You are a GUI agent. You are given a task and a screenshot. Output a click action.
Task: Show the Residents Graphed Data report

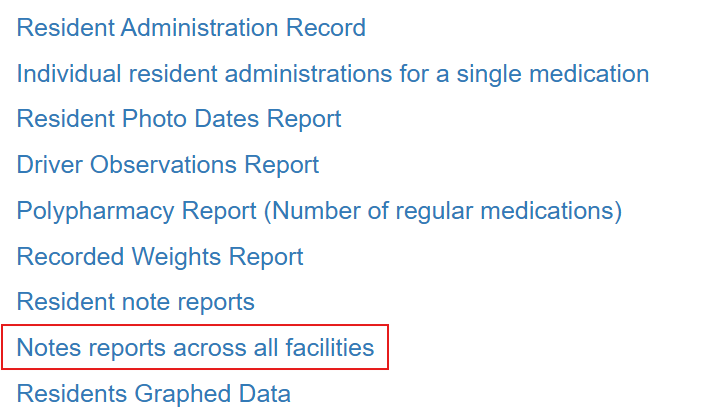click(x=154, y=394)
